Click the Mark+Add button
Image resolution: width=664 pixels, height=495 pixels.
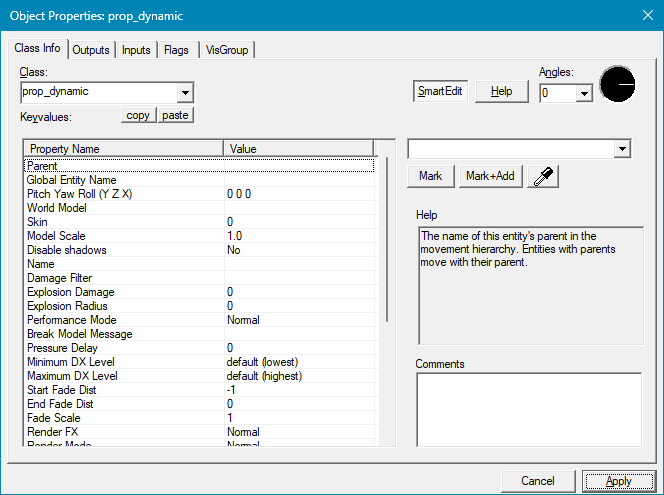pos(491,176)
